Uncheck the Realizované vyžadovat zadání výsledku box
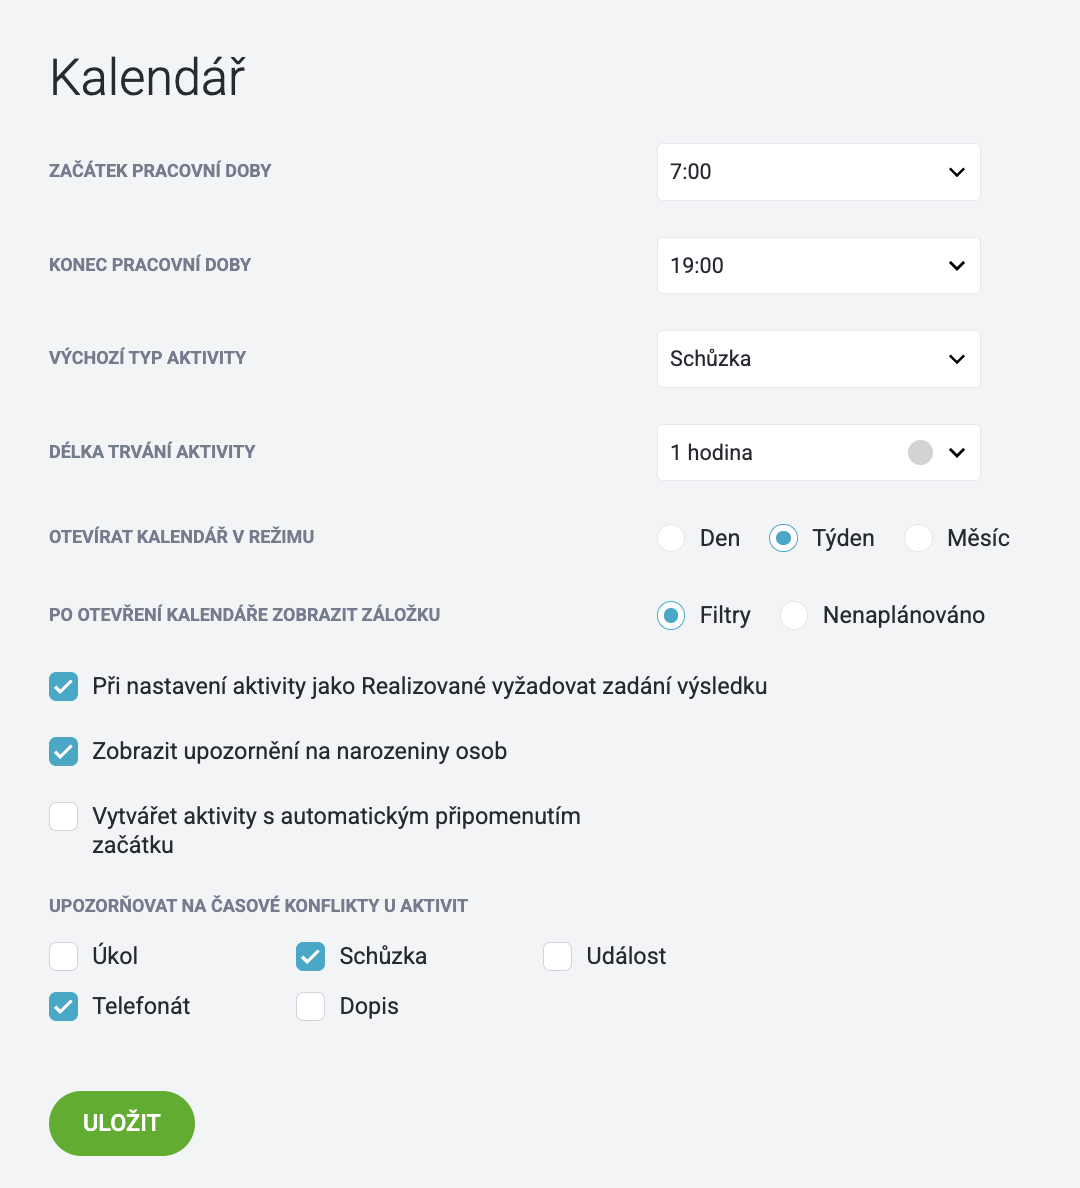 pyautogui.click(x=64, y=686)
